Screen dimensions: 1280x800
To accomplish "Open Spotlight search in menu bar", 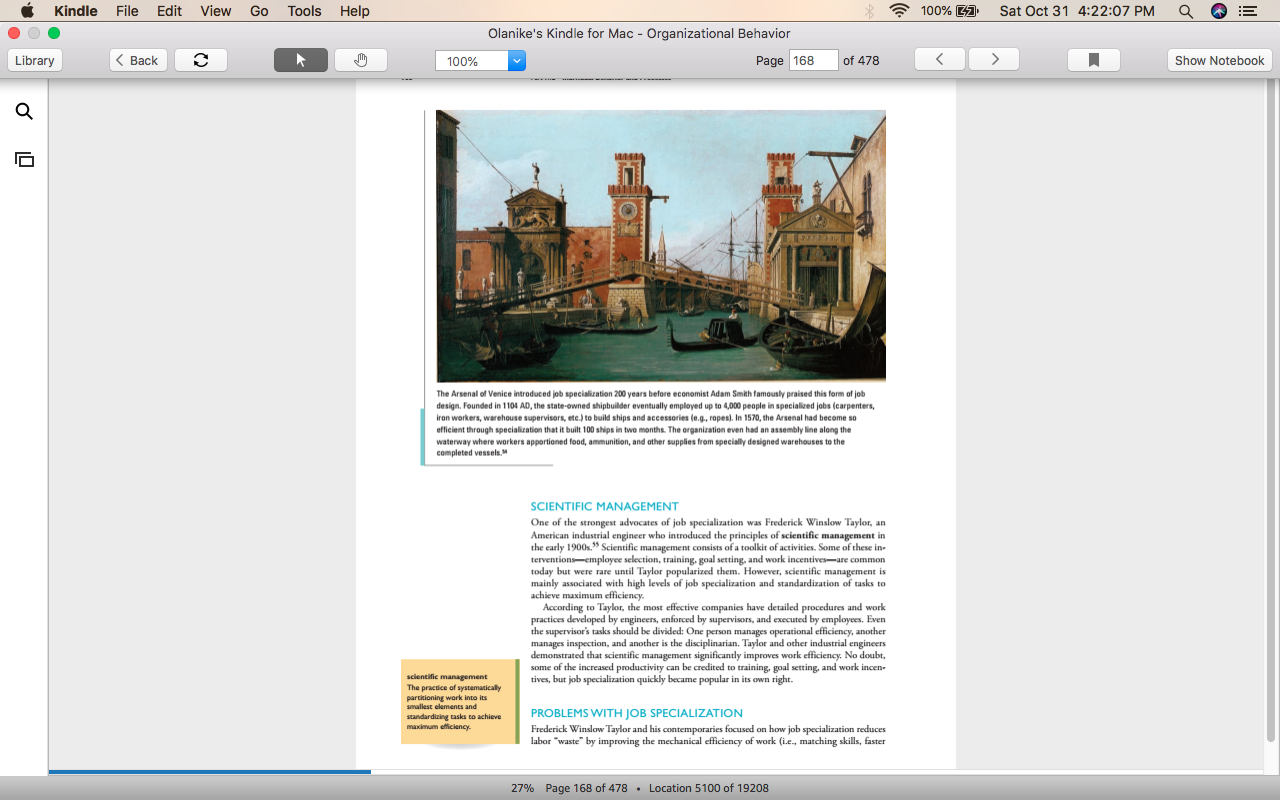I will 1185,11.
